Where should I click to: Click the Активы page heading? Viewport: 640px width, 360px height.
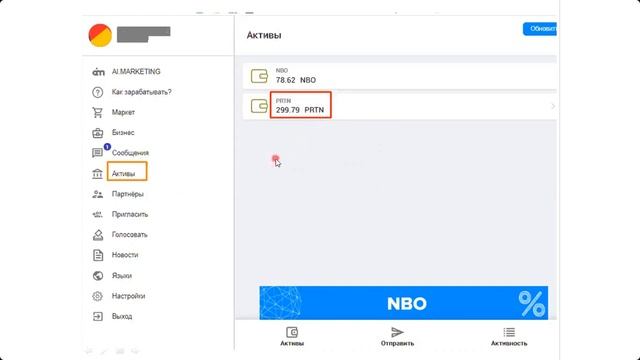pos(264,36)
